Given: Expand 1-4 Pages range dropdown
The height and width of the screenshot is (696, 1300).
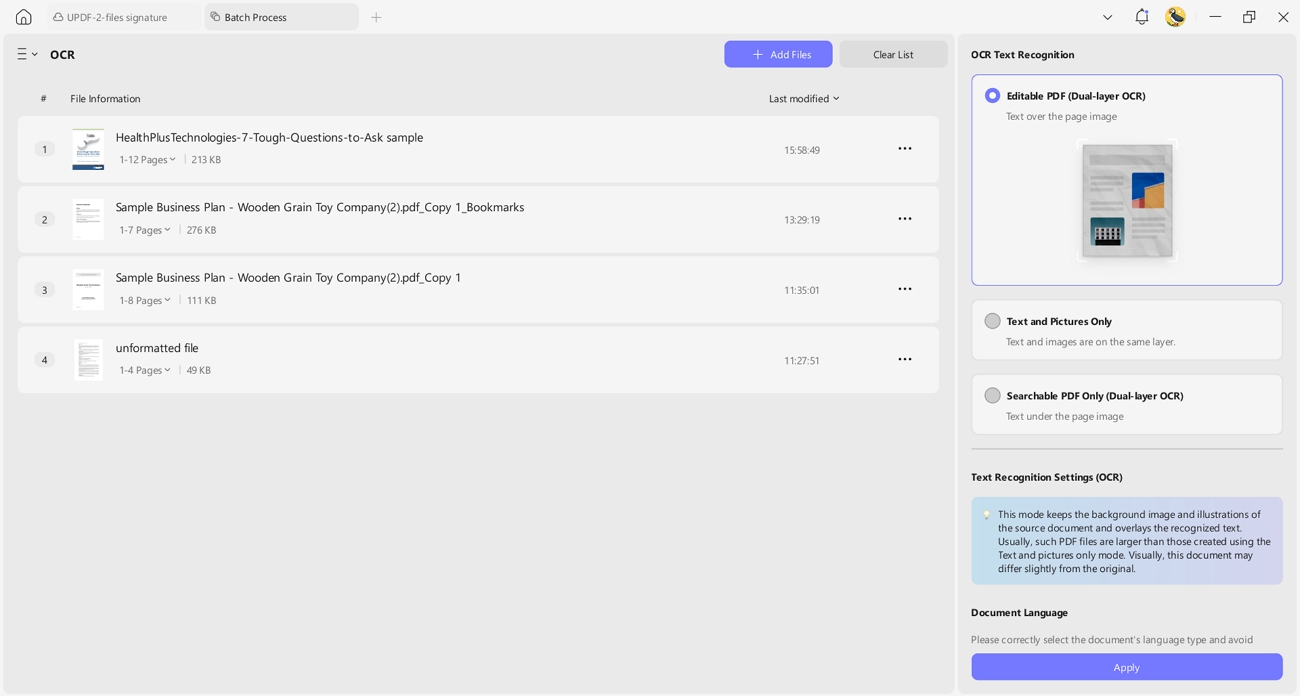Looking at the screenshot, I should click(x=145, y=370).
